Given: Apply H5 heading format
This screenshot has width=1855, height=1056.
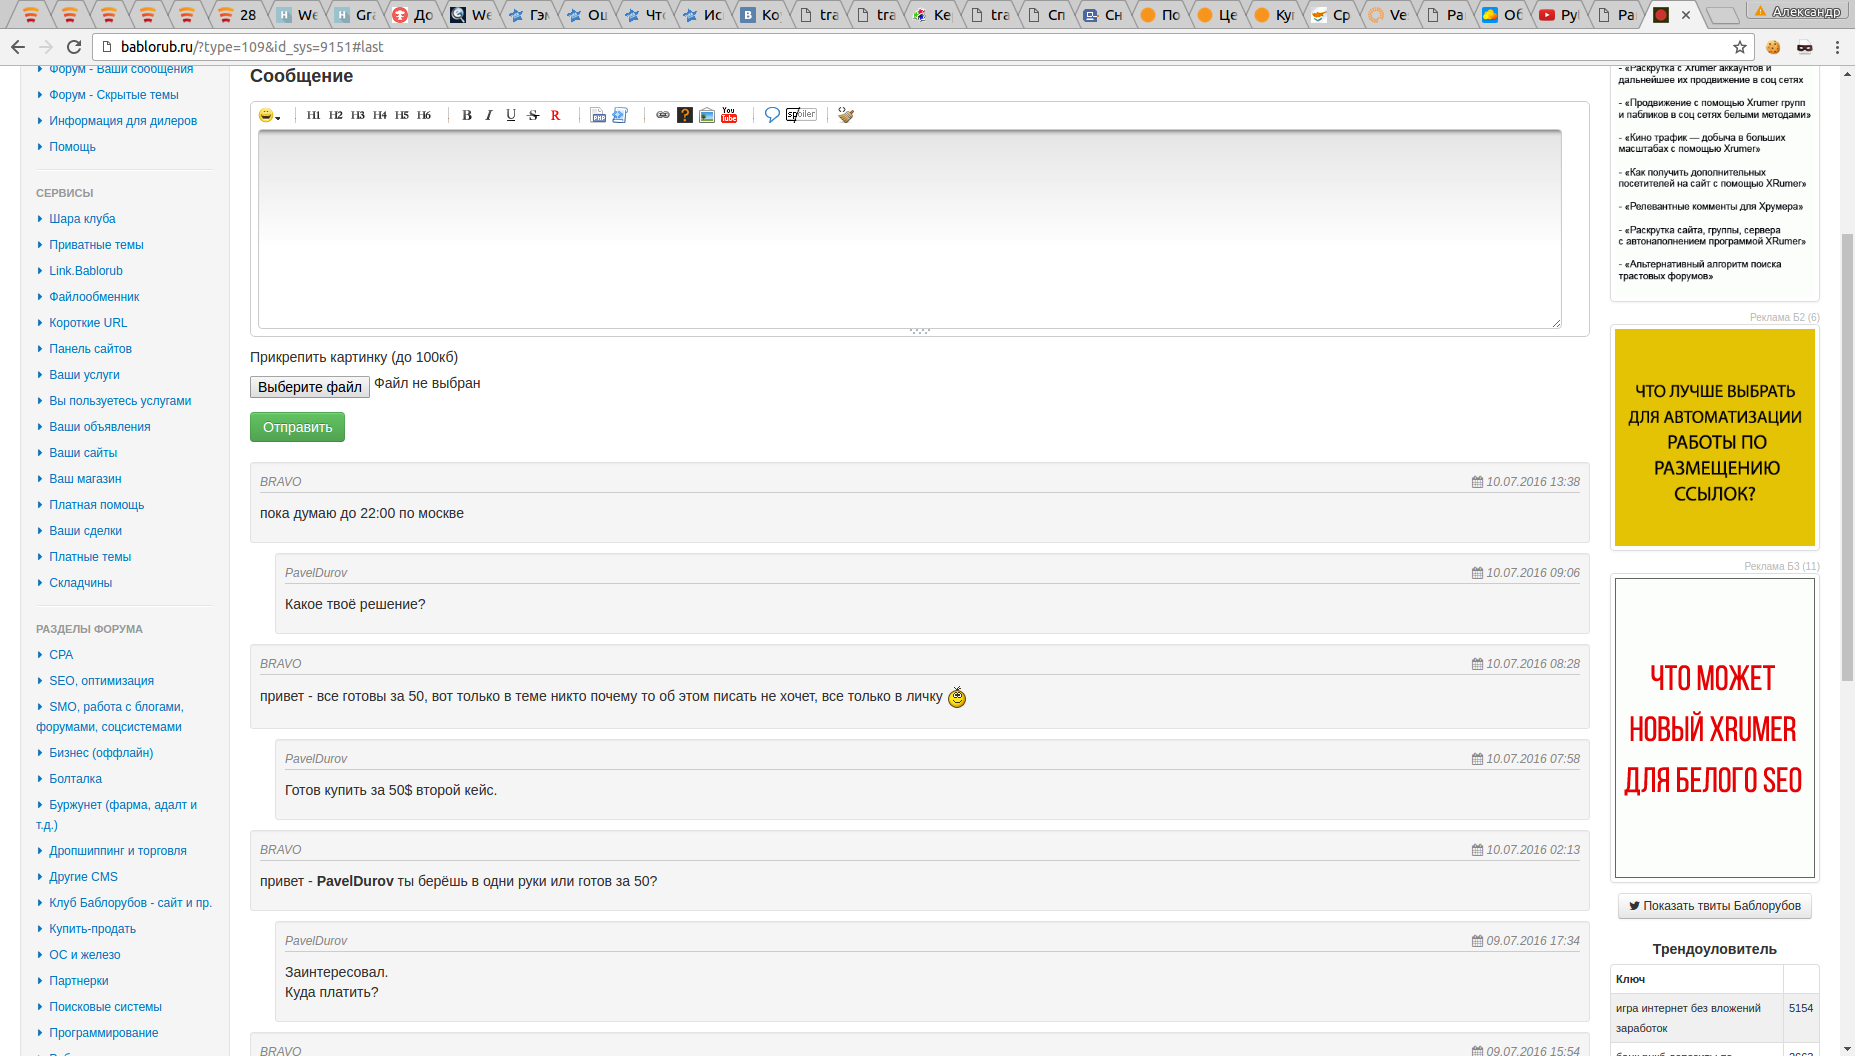Looking at the screenshot, I should point(401,115).
